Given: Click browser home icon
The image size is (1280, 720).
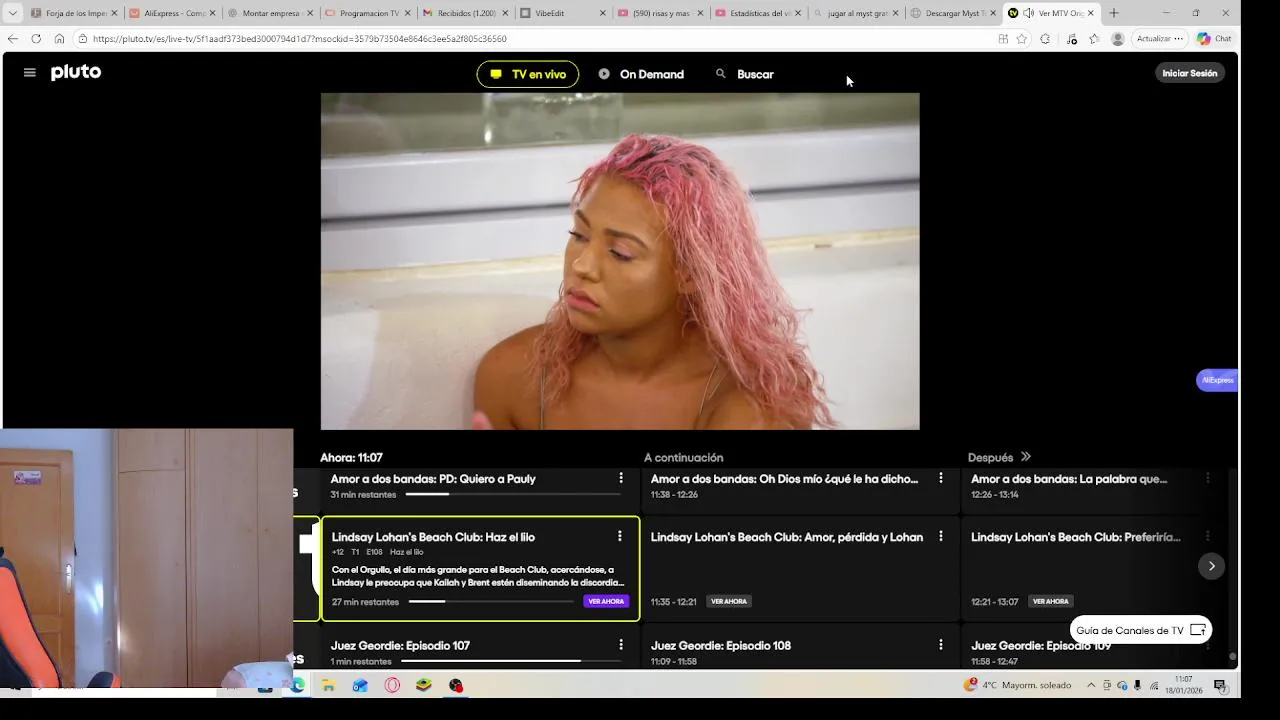Looking at the screenshot, I should tap(59, 39).
